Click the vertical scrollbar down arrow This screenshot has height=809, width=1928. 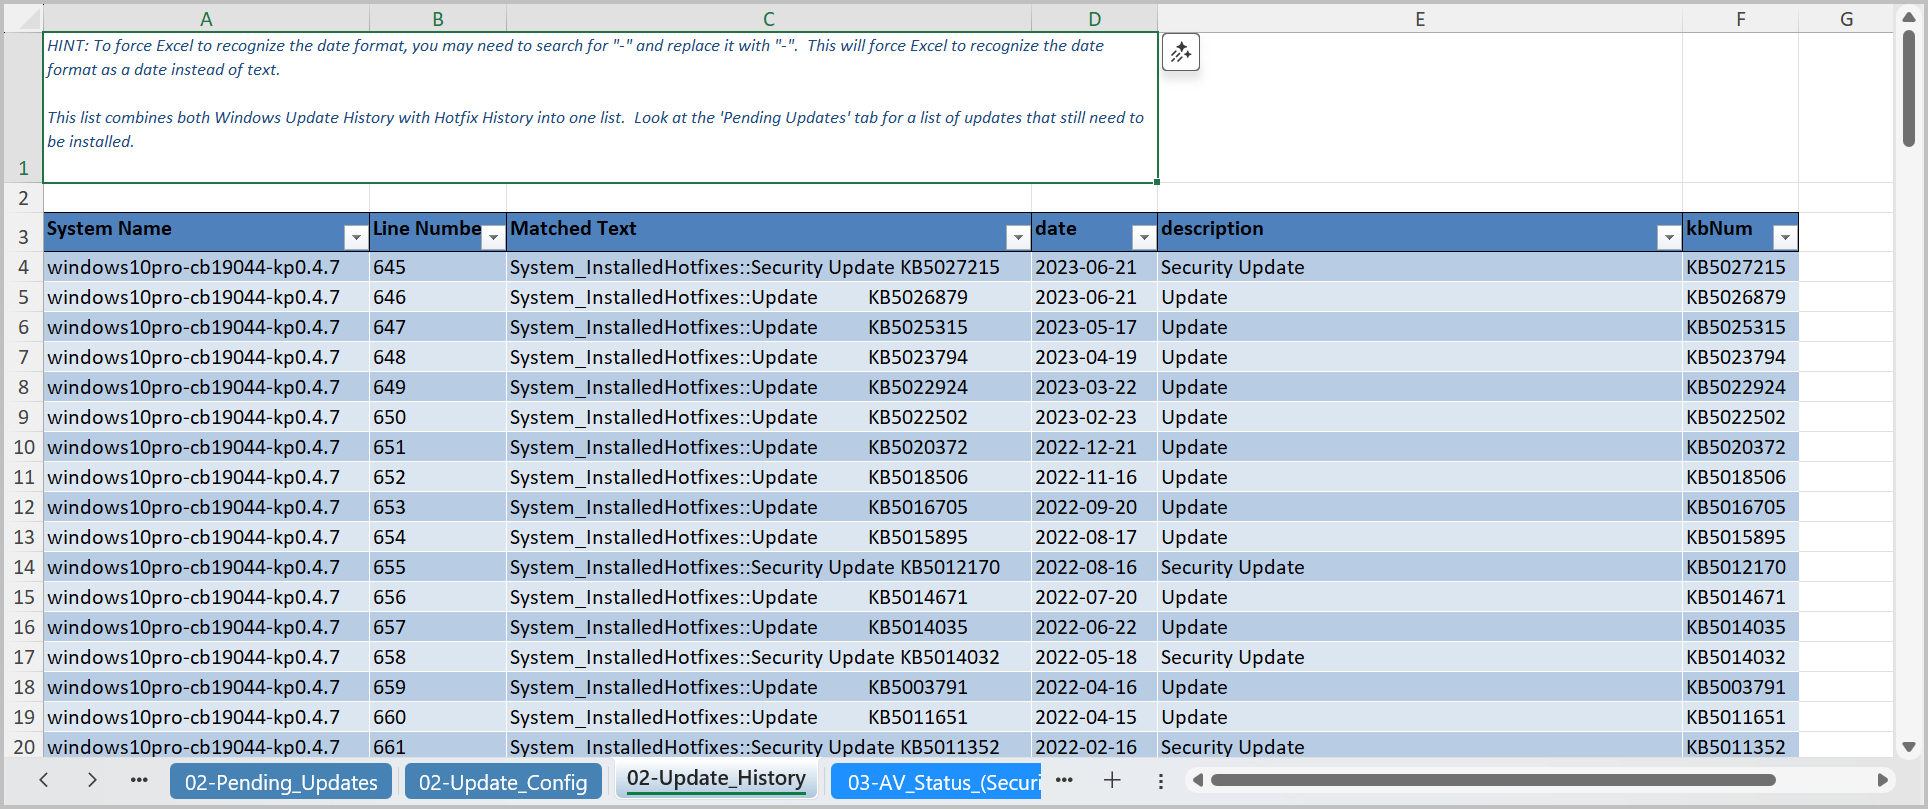pos(1908,747)
